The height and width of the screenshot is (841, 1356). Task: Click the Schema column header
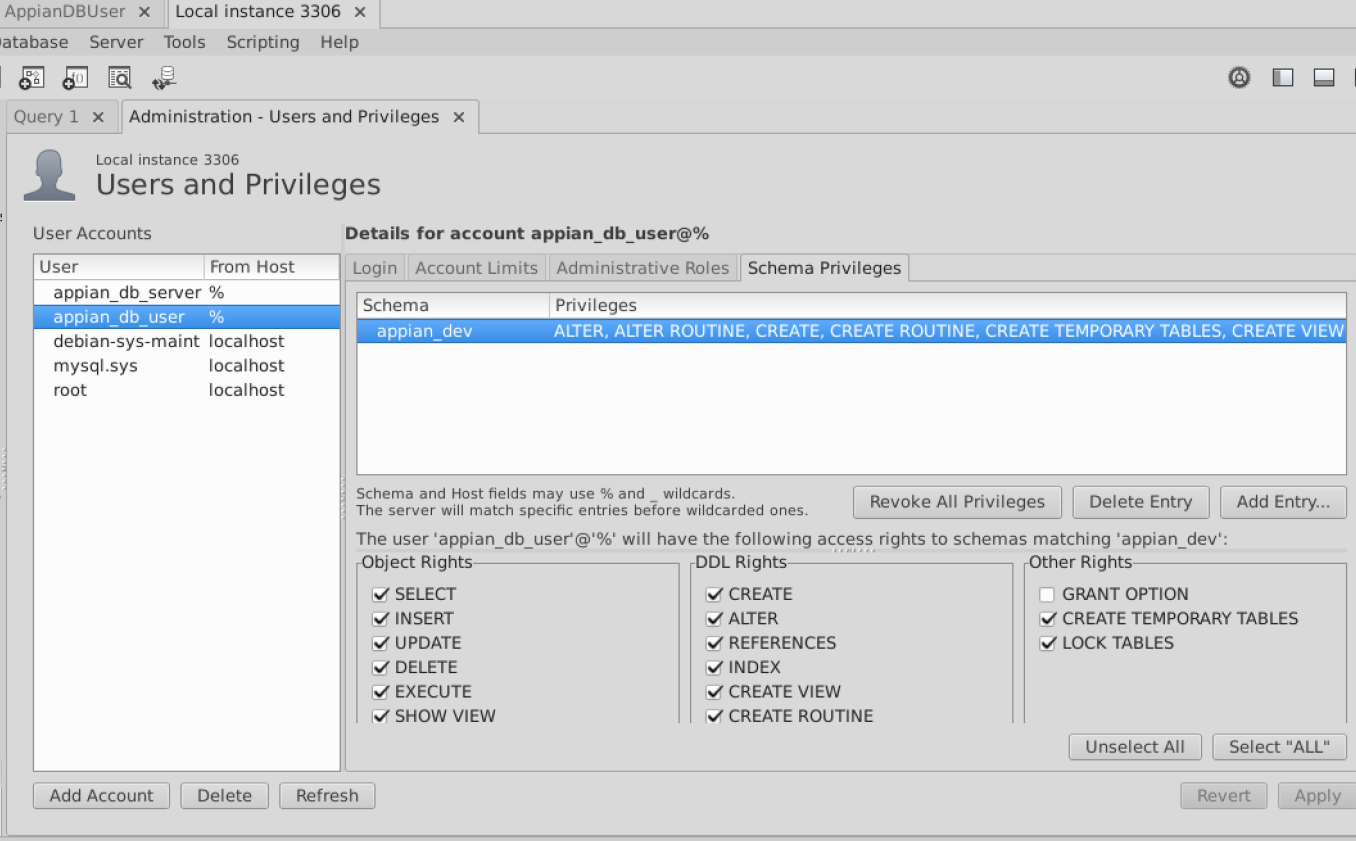[453, 306]
